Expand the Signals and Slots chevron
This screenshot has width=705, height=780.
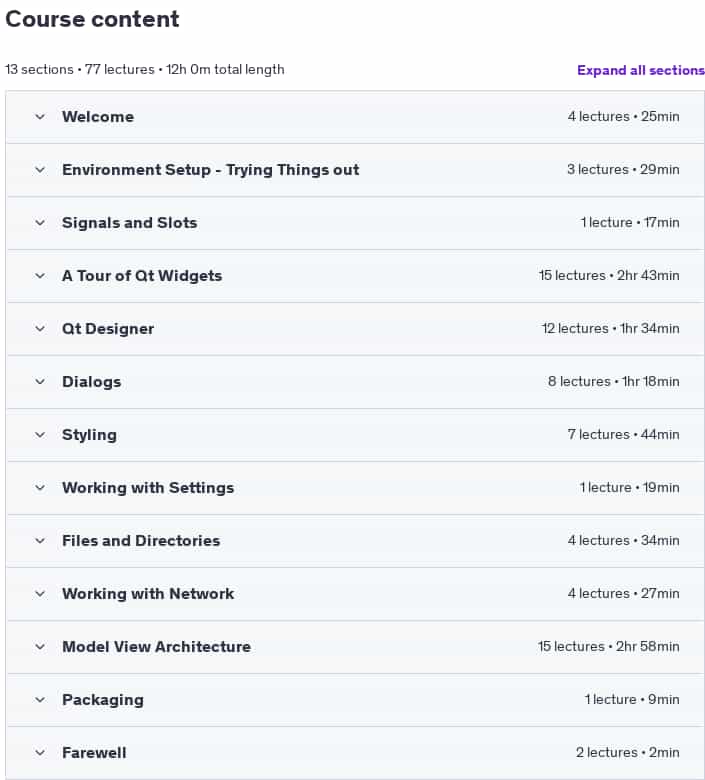pos(40,223)
